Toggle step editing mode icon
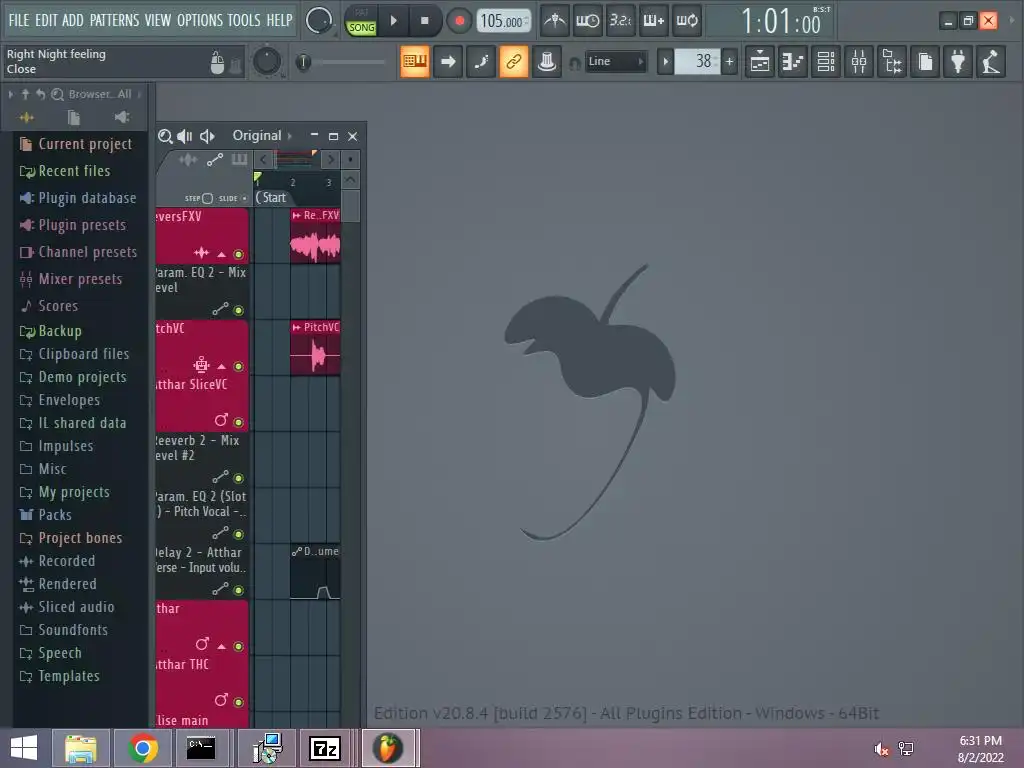Image resolution: width=1024 pixels, height=768 pixels. pos(481,61)
